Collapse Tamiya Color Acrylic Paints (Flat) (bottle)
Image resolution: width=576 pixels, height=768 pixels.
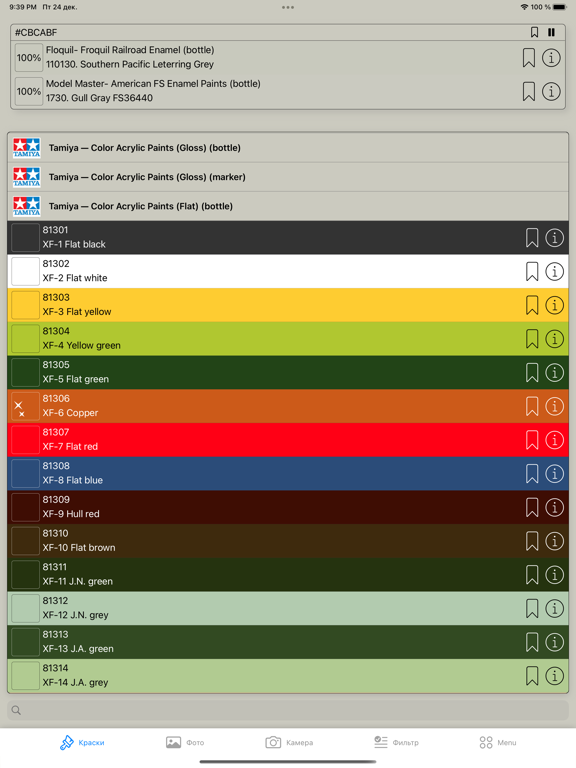pos(288,206)
